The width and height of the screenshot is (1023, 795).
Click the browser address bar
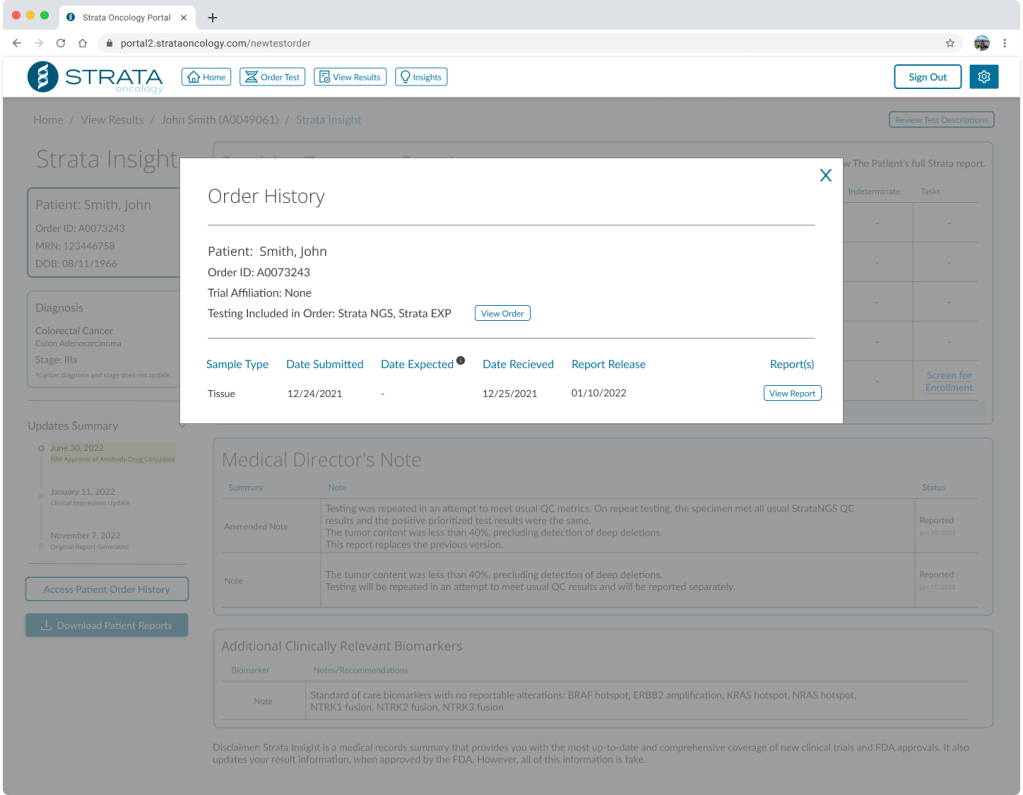click(500, 43)
